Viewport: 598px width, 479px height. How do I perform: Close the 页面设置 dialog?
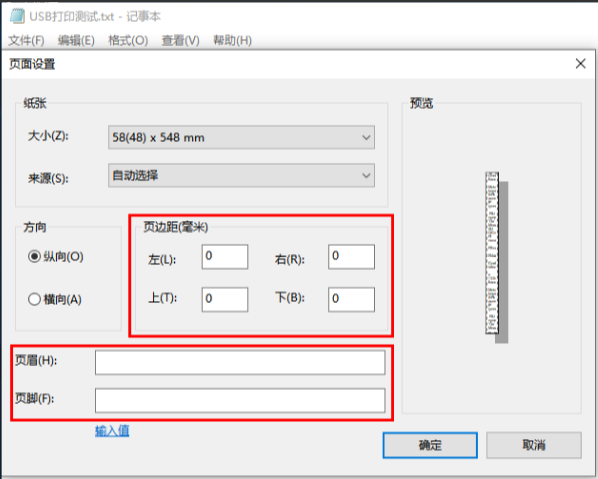pyautogui.click(x=580, y=64)
